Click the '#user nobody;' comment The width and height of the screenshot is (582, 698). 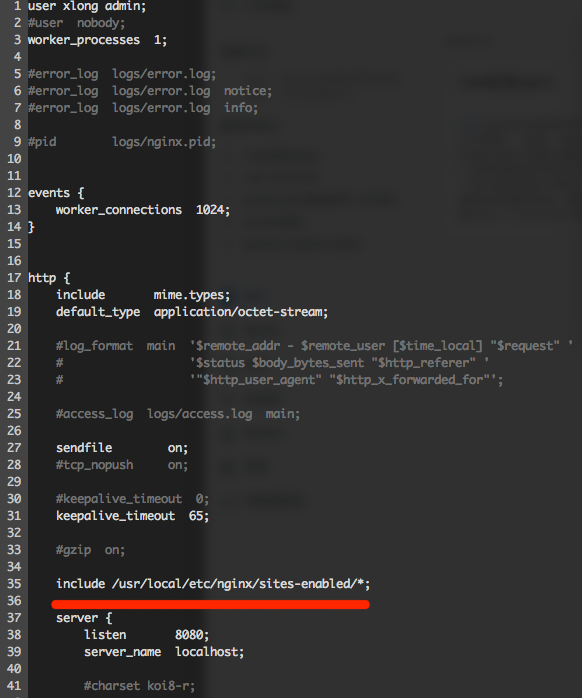click(x=77, y=23)
